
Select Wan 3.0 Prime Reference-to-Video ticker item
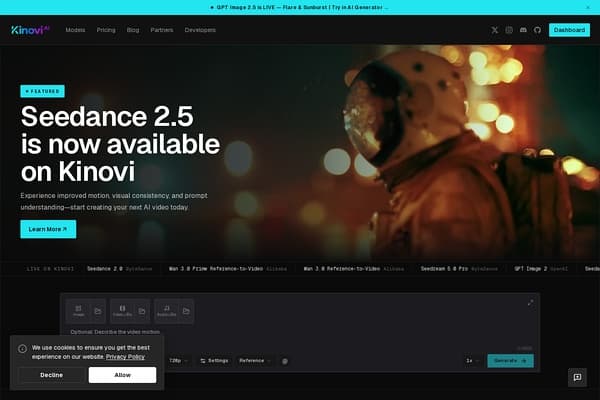[228, 269]
